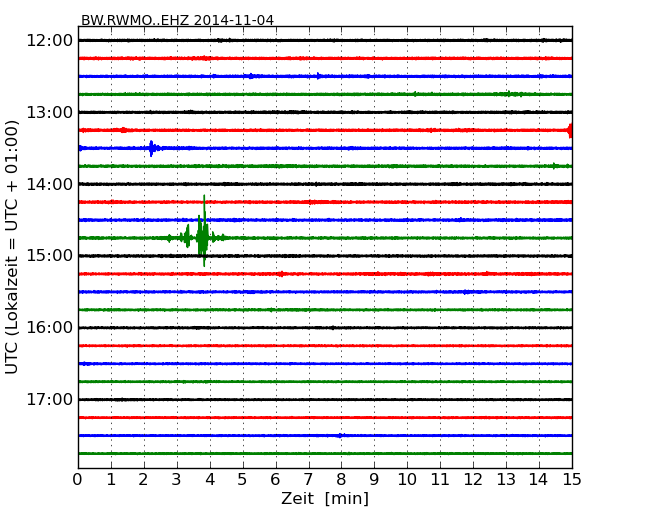Image resolution: width=650 pixels, height=520 pixels.
Task: Click the 17:00 time axis label
Action: (x=50, y=399)
